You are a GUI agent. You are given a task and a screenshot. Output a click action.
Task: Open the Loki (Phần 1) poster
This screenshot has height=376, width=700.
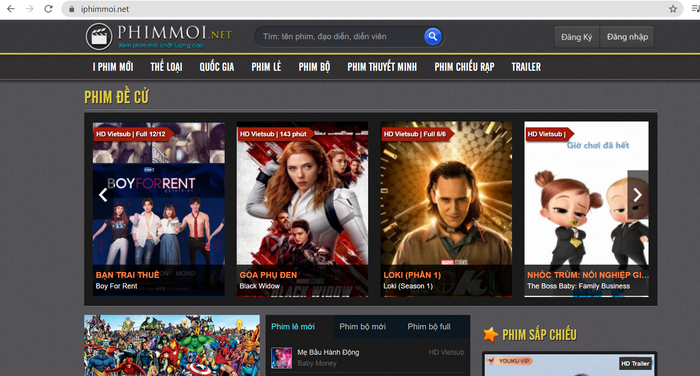[x=446, y=209]
